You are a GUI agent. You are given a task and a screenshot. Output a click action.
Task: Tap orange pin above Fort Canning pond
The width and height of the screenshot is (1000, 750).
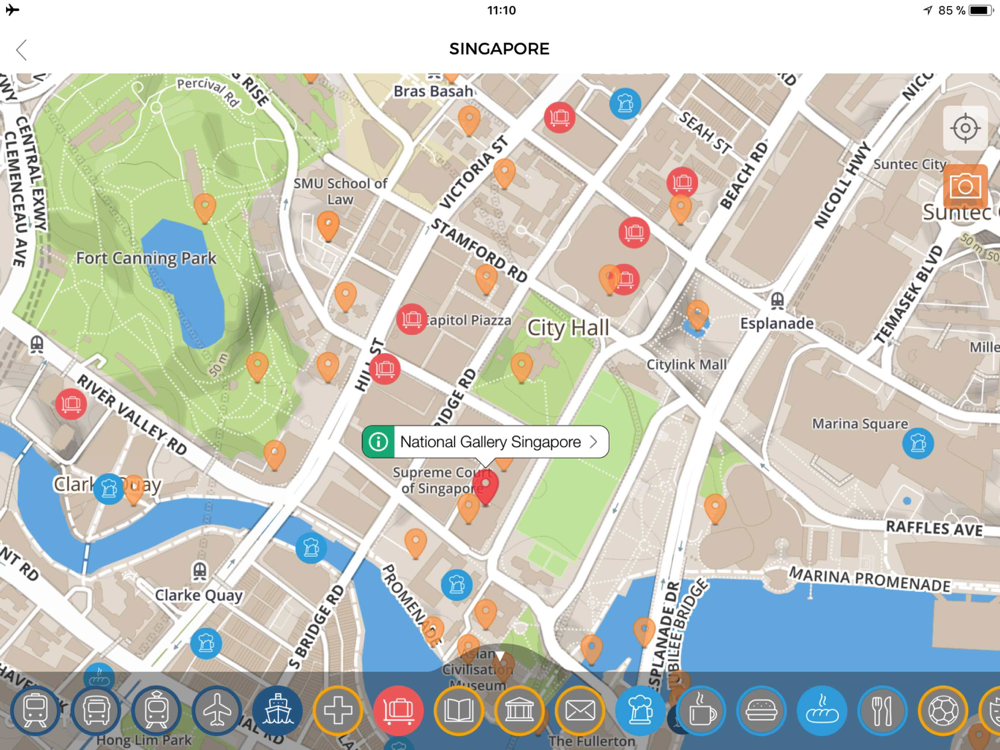pyautogui.click(x=205, y=207)
